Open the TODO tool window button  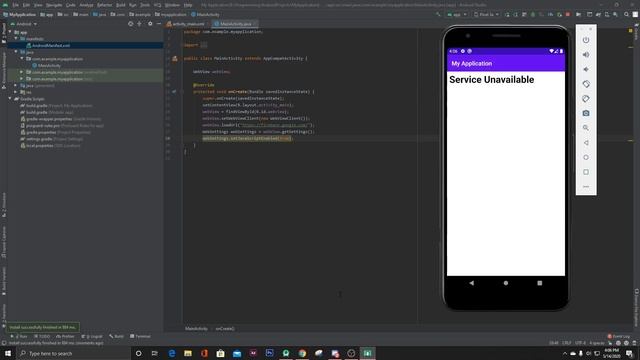[x=42, y=336]
